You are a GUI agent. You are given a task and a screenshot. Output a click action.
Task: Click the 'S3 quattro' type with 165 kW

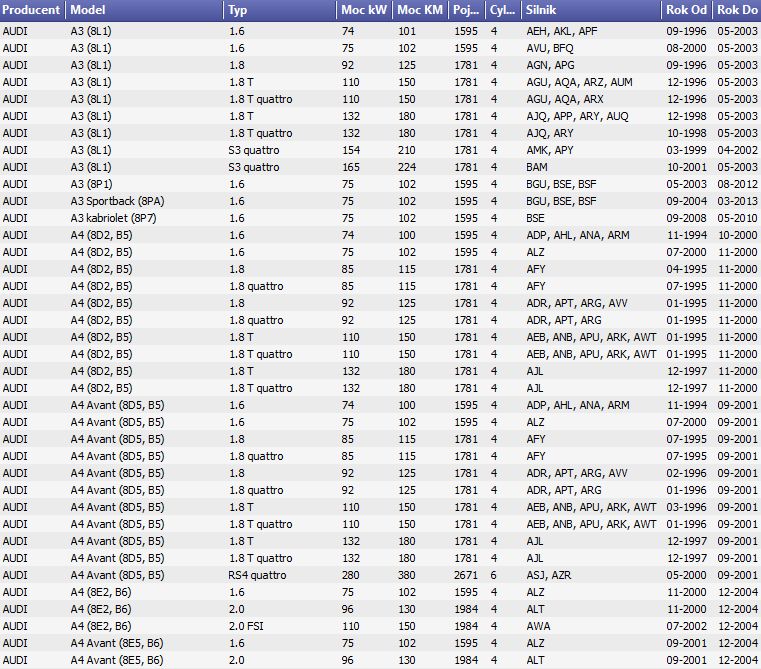click(254, 167)
